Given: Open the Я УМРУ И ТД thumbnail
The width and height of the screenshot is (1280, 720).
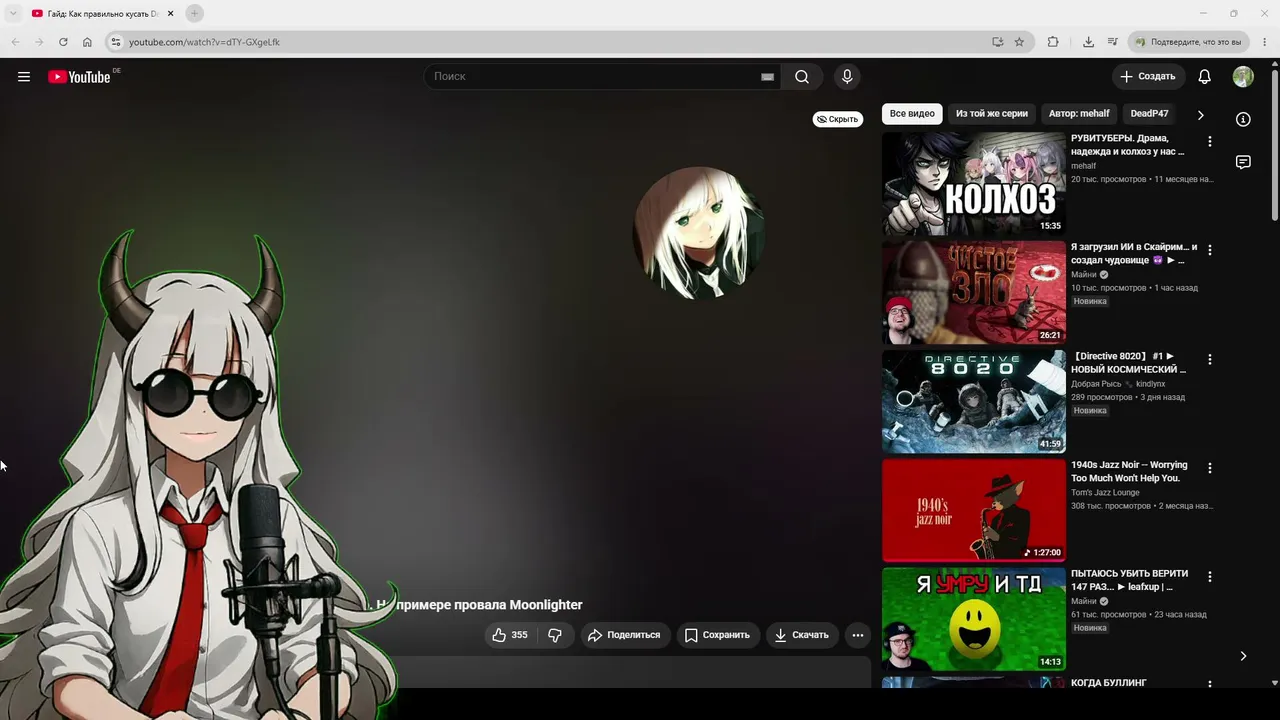Looking at the screenshot, I should (974, 619).
